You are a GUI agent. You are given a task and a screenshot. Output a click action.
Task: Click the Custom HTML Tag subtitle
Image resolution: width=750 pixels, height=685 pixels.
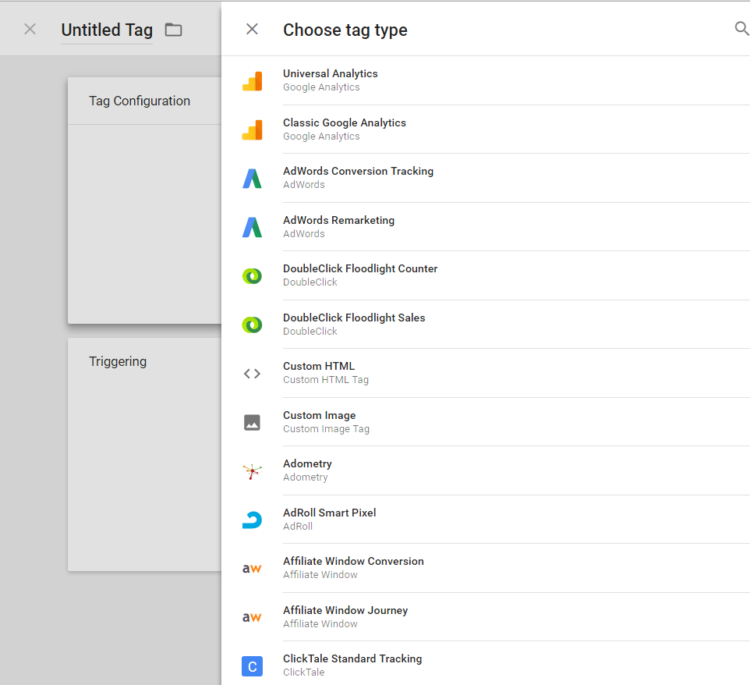pyautogui.click(x=326, y=380)
